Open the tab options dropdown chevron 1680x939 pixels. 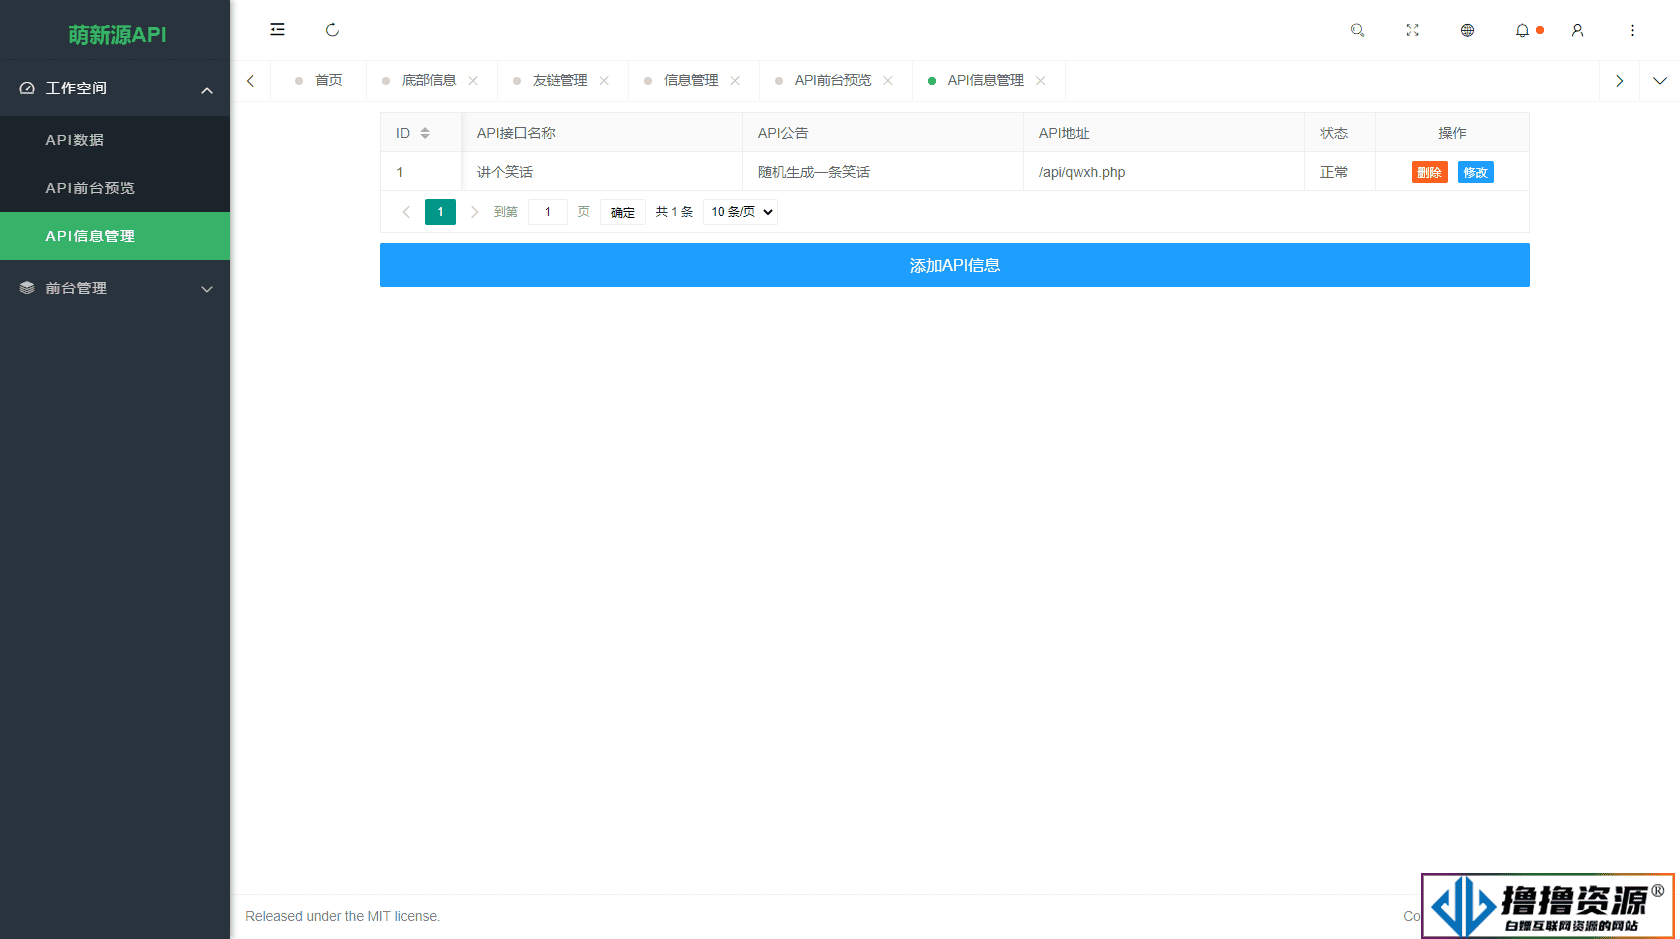tap(1659, 81)
